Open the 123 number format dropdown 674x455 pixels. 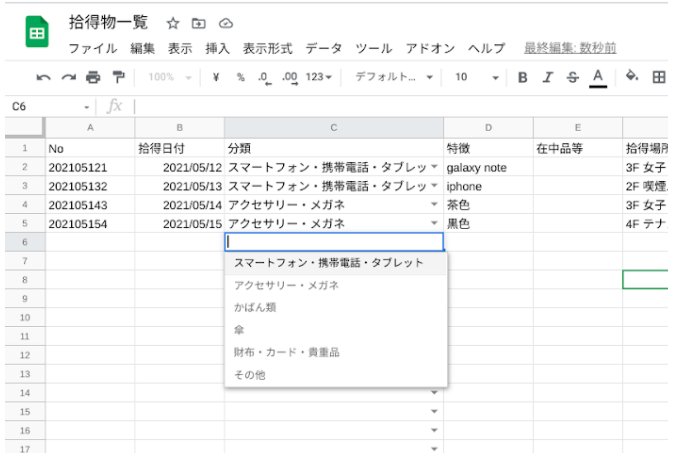coord(319,77)
